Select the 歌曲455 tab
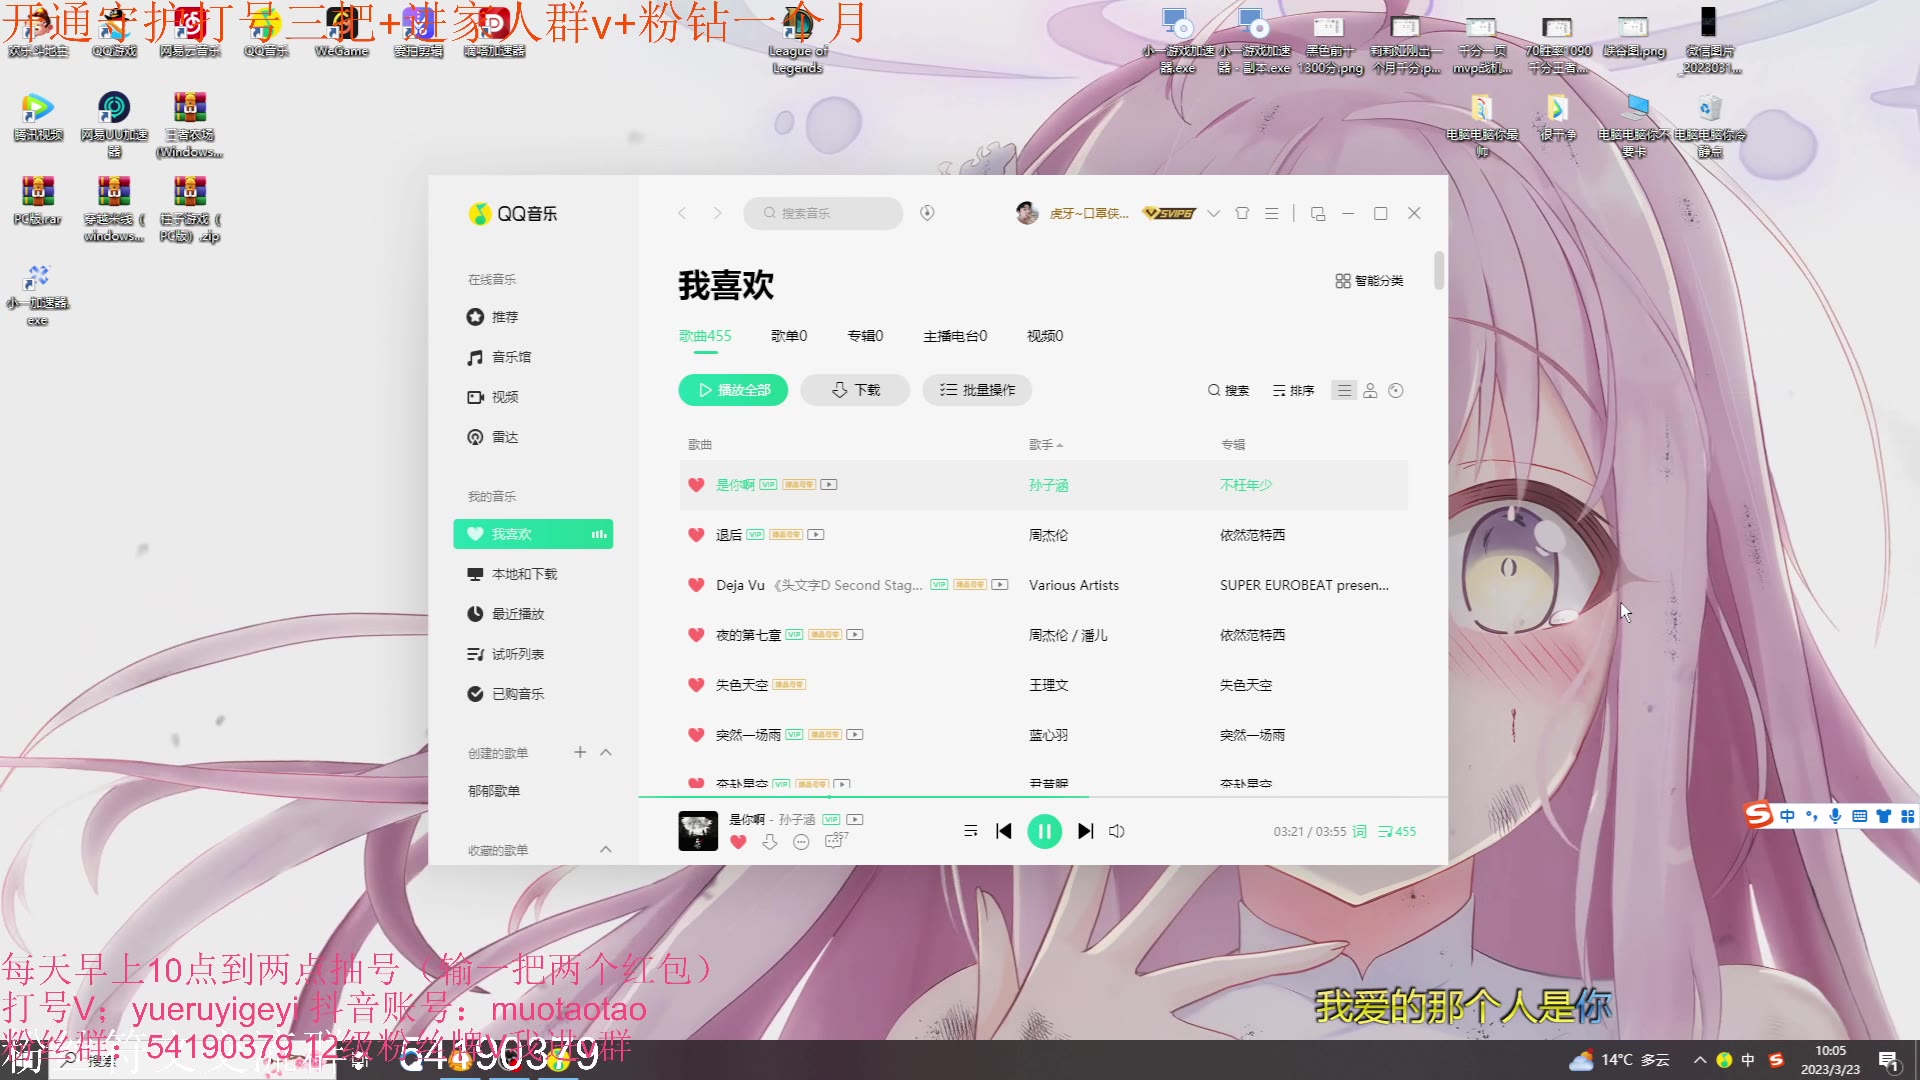This screenshot has height=1080, width=1920. pyautogui.click(x=705, y=336)
